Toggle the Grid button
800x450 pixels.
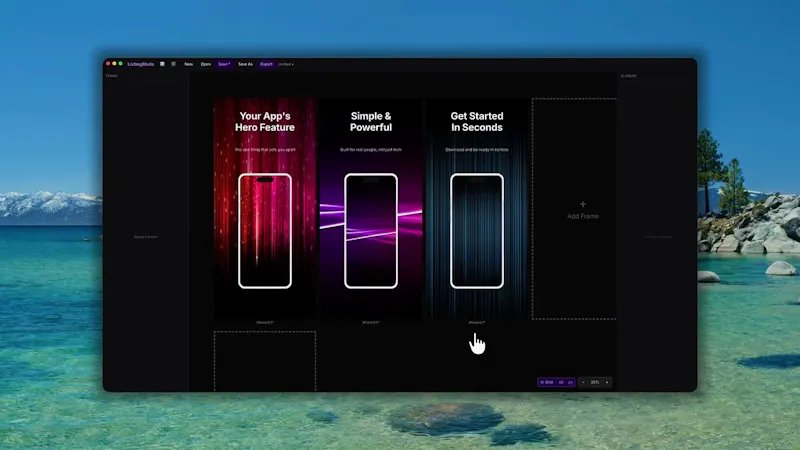[546, 382]
